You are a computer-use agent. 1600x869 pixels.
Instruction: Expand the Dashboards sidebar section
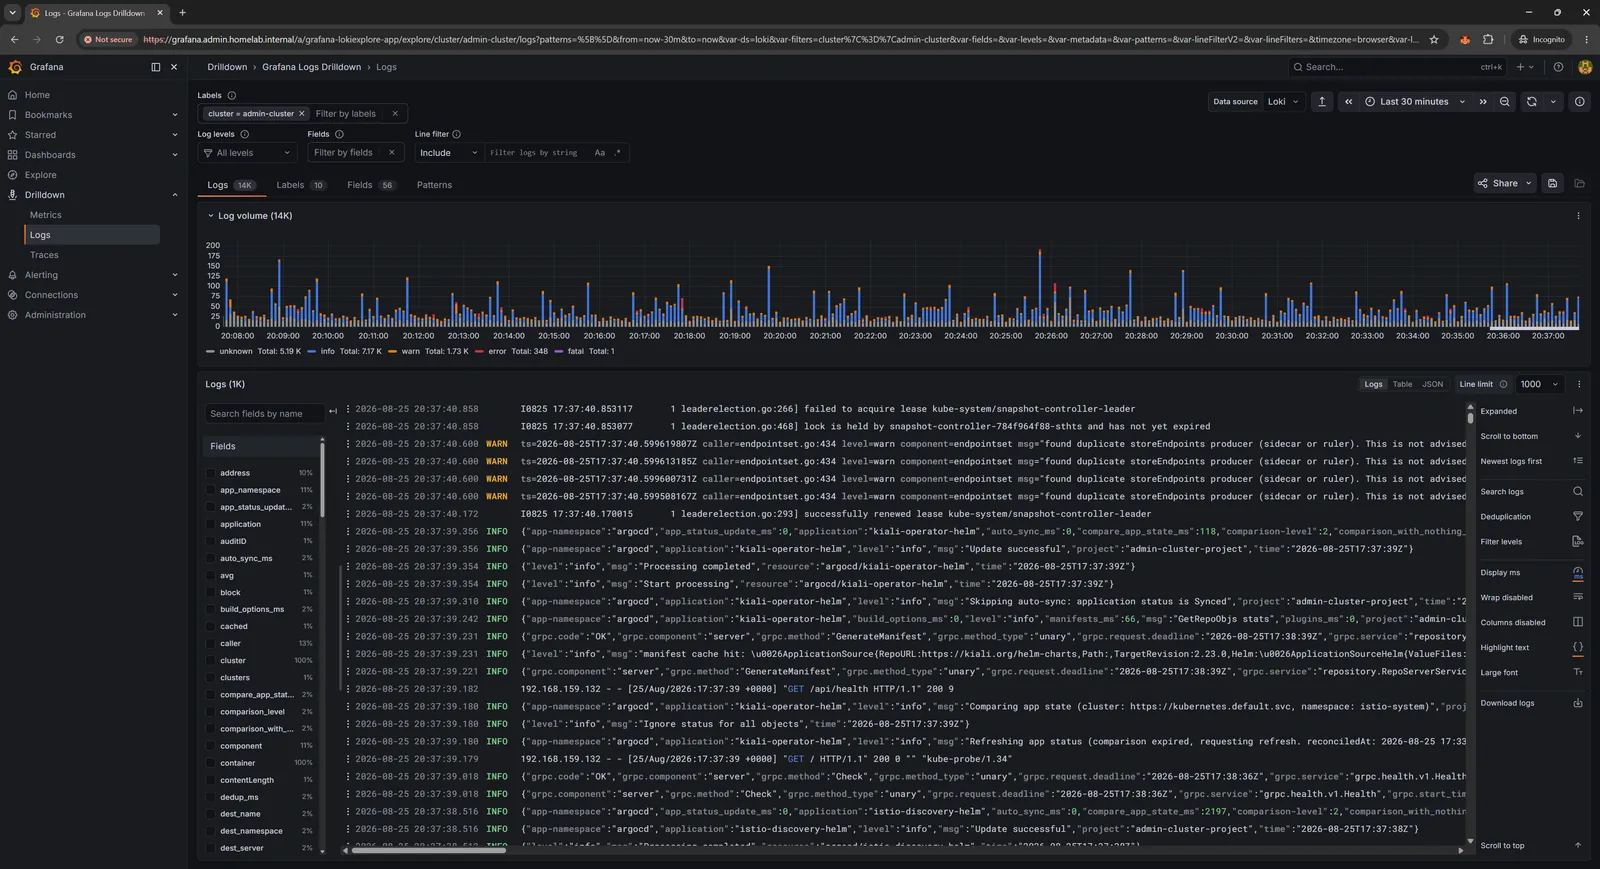[x=175, y=155]
